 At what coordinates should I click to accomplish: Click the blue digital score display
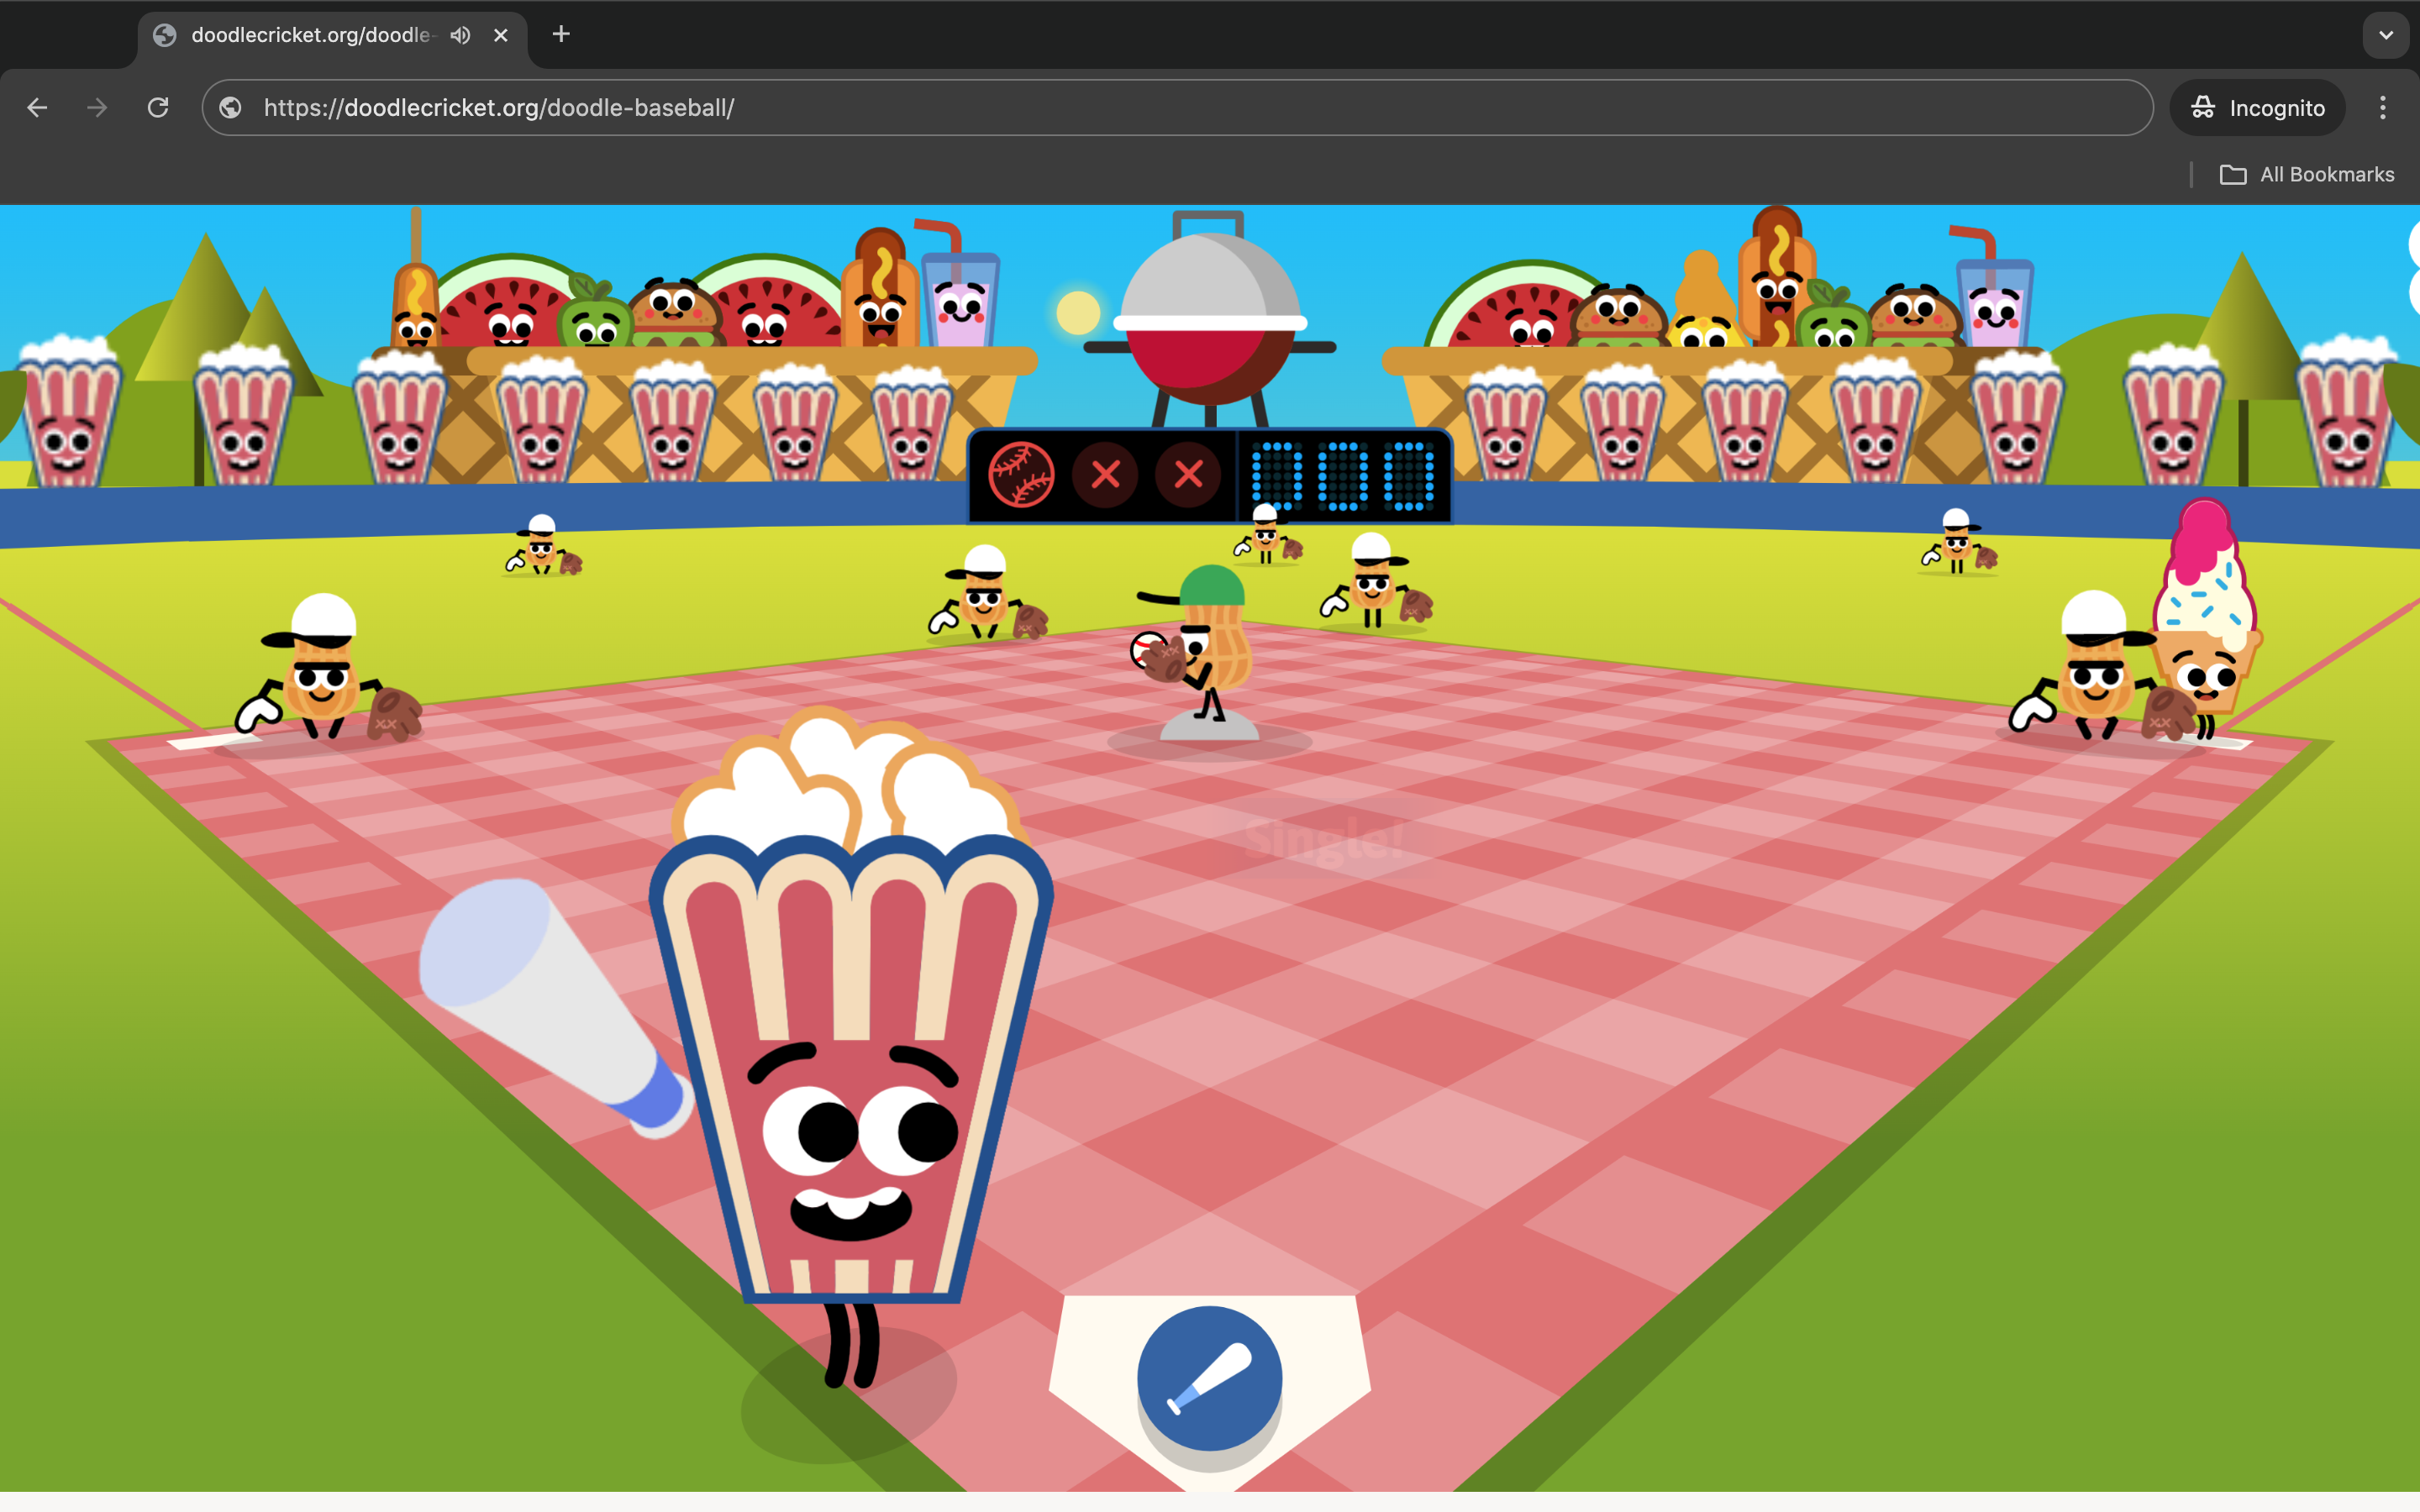tap(1342, 476)
